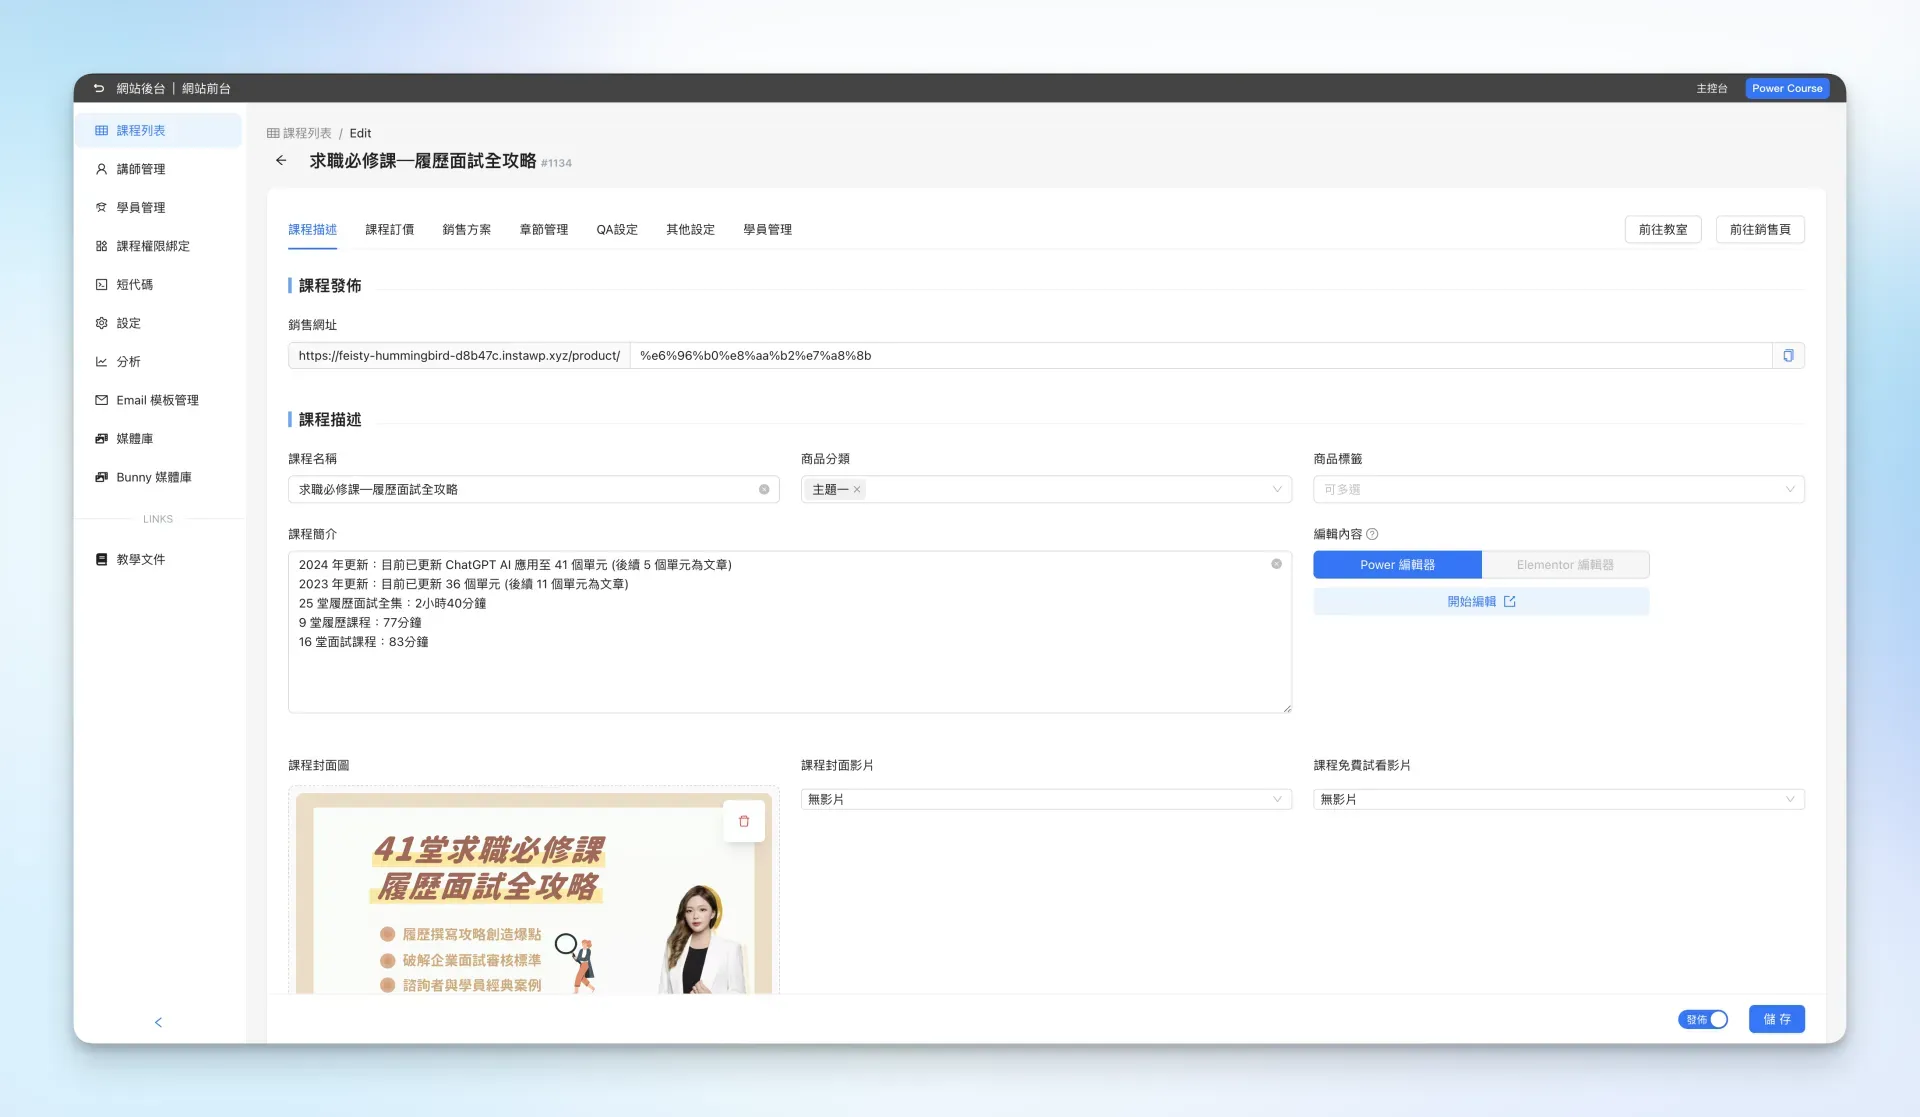Switch to the 課程訂價 tab
The image size is (1920, 1117).
(x=389, y=230)
